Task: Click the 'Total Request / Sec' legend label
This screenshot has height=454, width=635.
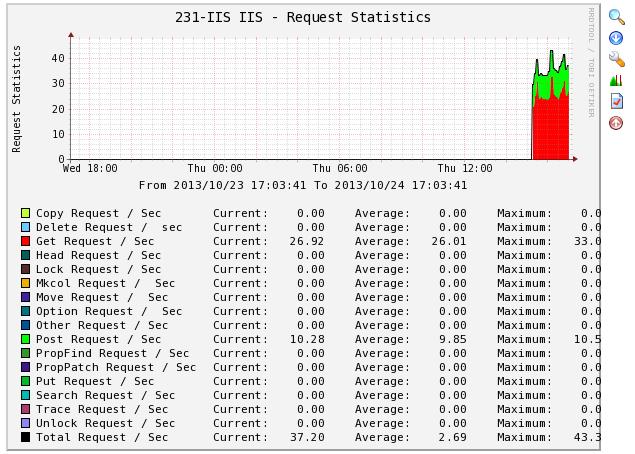Action: pyautogui.click(x=102, y=437)
